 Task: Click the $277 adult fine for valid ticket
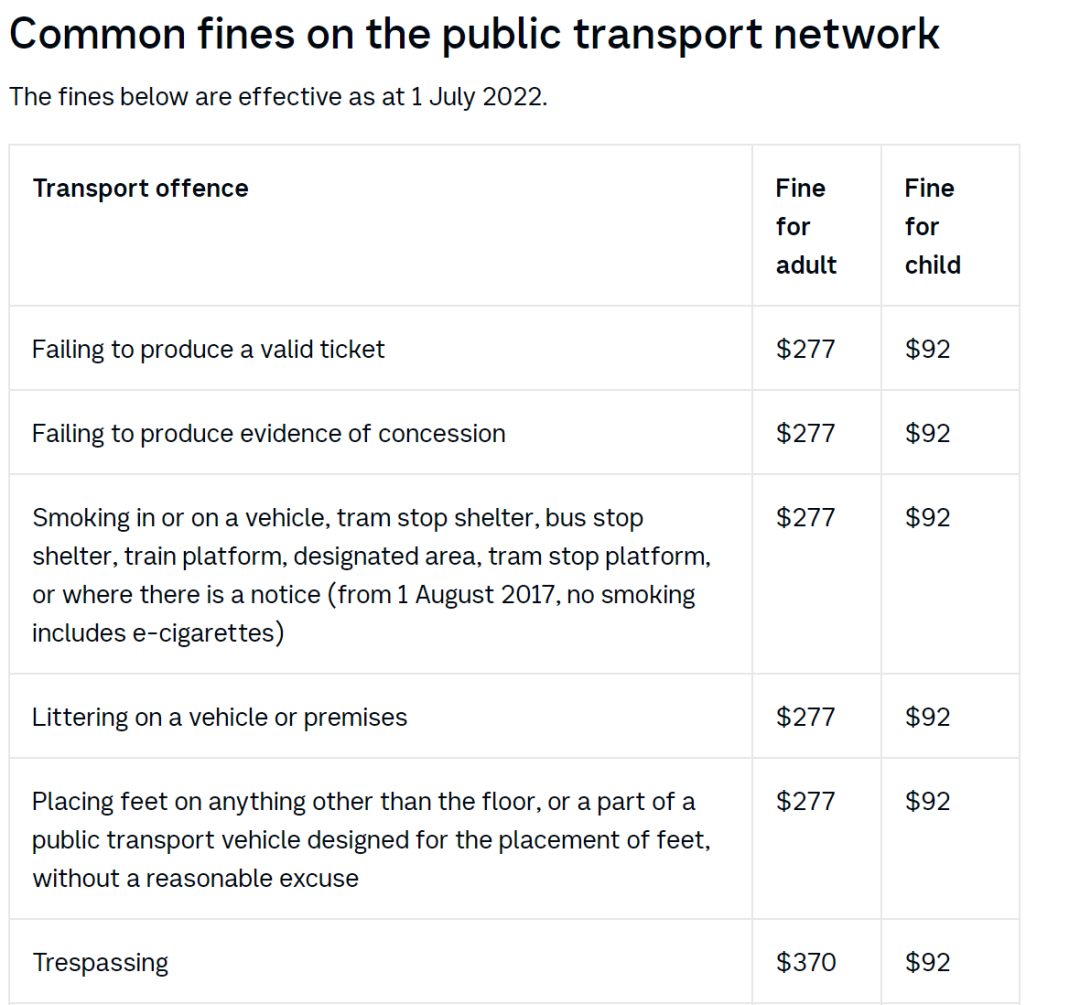(x=805, y=349)
